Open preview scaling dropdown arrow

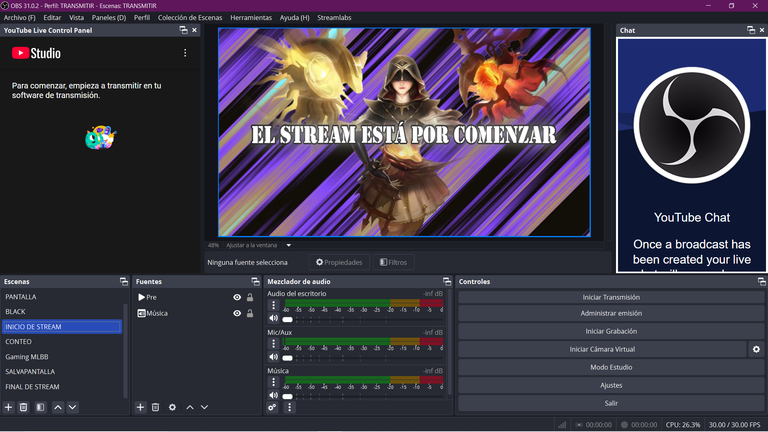coord(288,245)
